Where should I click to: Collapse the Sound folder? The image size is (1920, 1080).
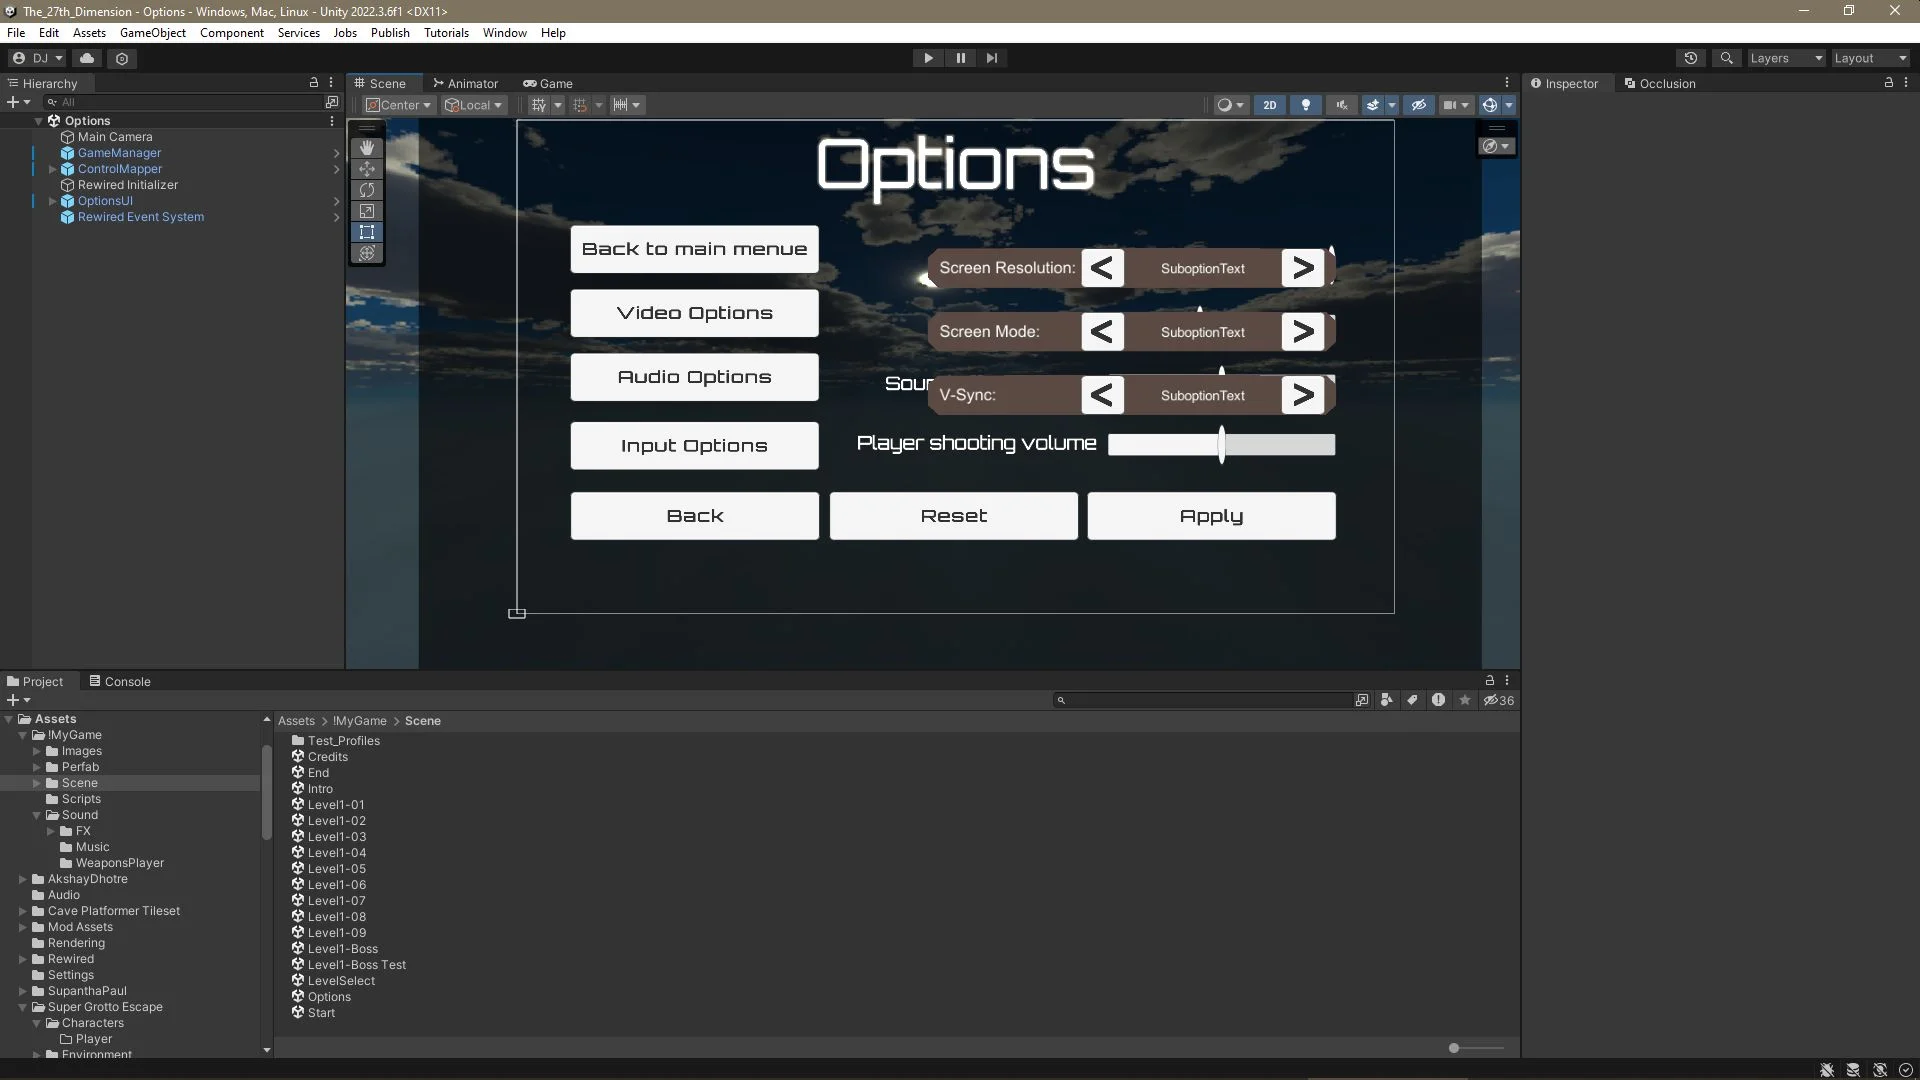coord(37,815)
